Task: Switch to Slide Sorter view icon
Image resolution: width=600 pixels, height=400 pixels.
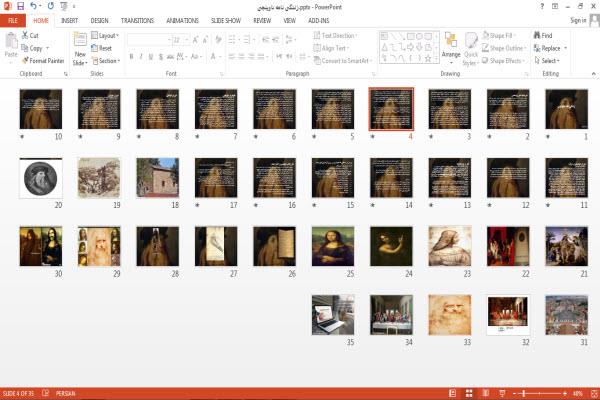Action: 469,393
